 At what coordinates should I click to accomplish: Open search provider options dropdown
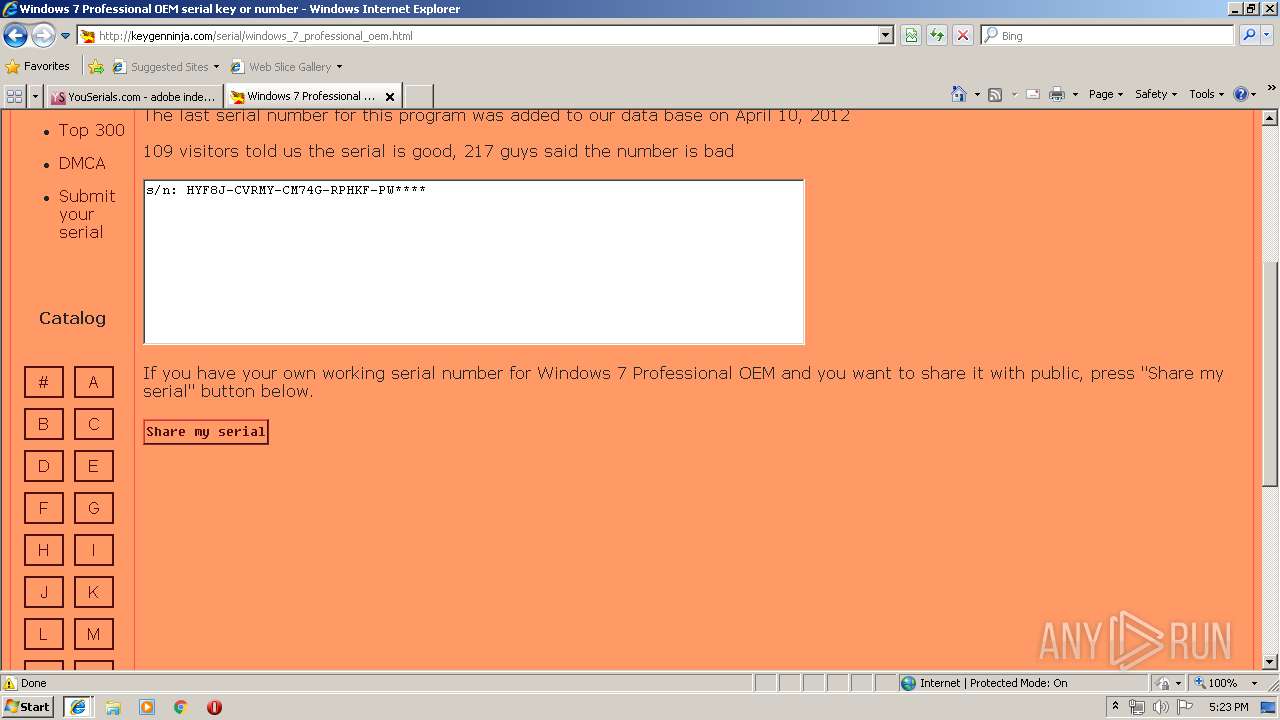(1267, 36)
